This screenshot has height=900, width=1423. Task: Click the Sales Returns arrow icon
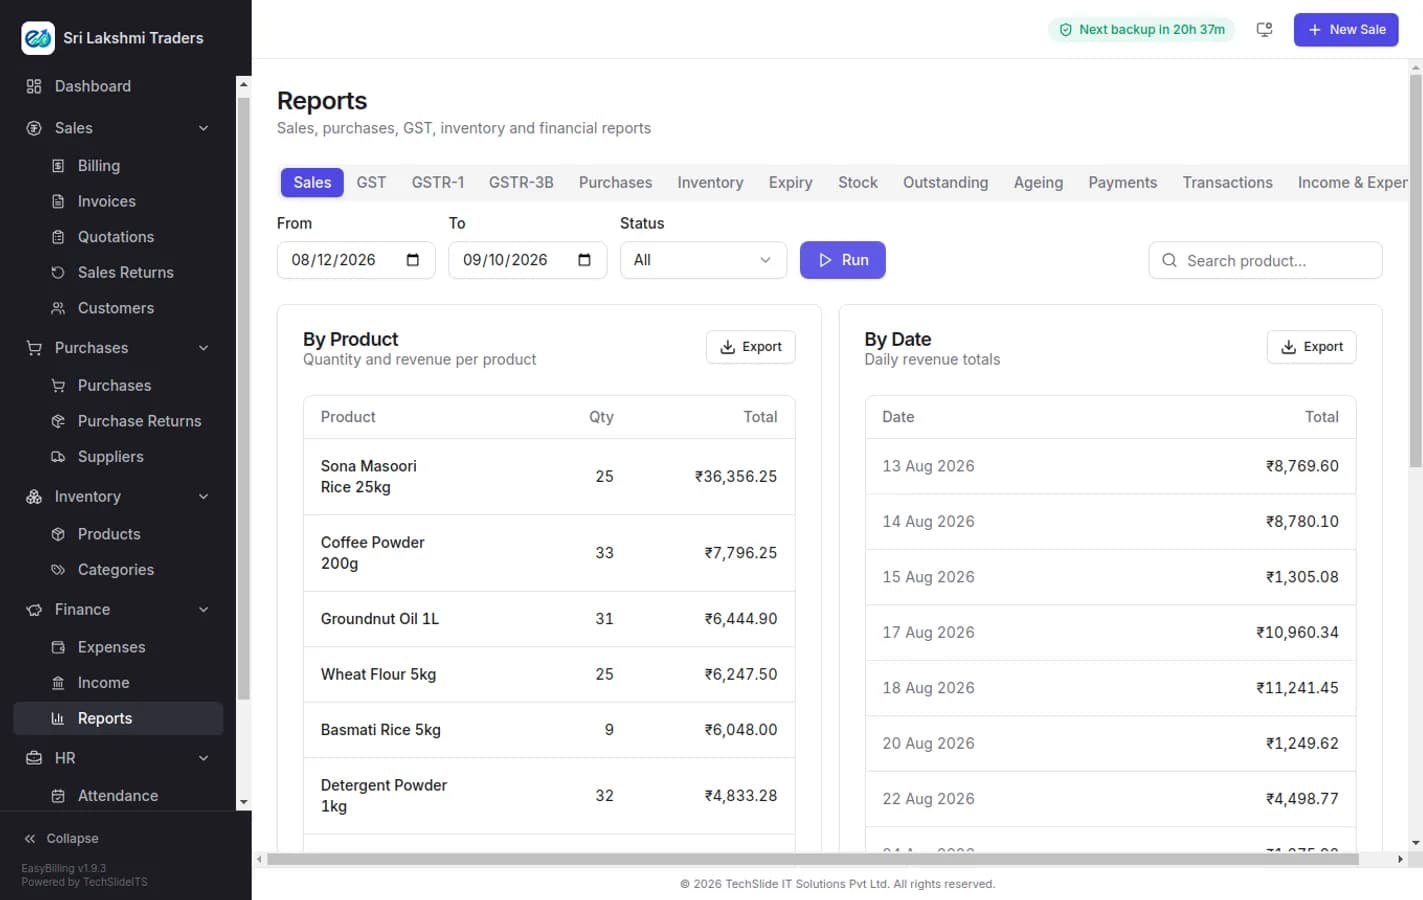(58, 272)
